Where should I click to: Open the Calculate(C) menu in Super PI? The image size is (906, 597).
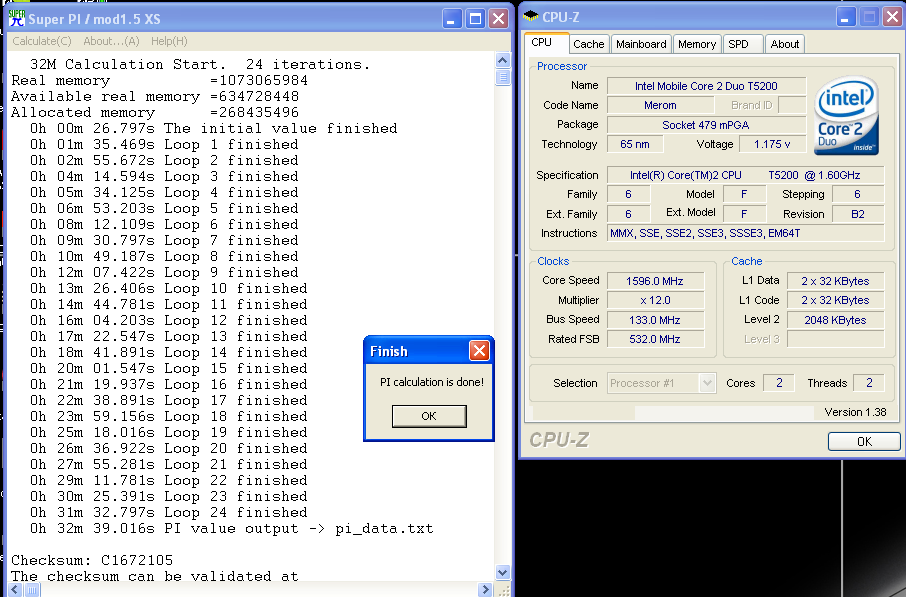[x=42, y=41]
